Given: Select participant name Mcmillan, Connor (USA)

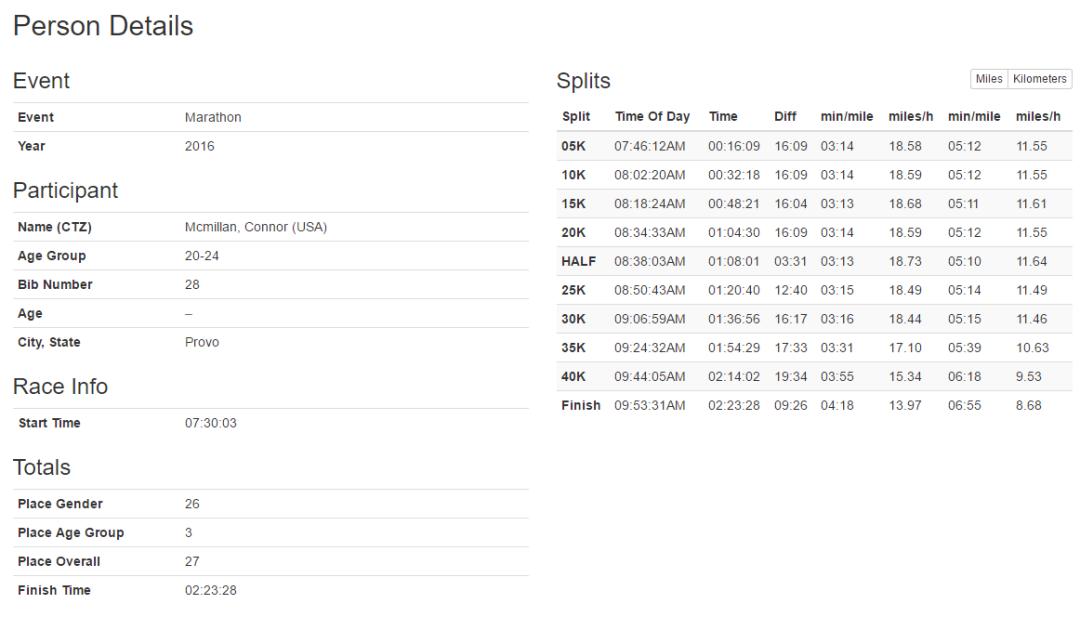Looking at the screenshot, I should coord(256,227).
